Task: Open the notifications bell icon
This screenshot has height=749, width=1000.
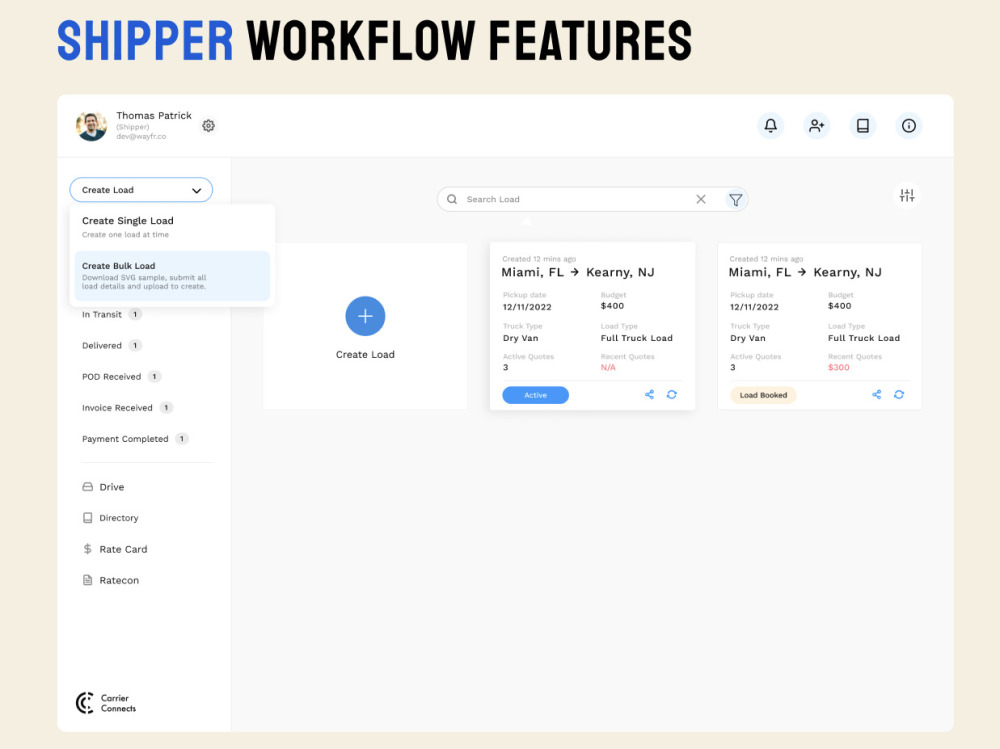Action: tap(770, 125)
